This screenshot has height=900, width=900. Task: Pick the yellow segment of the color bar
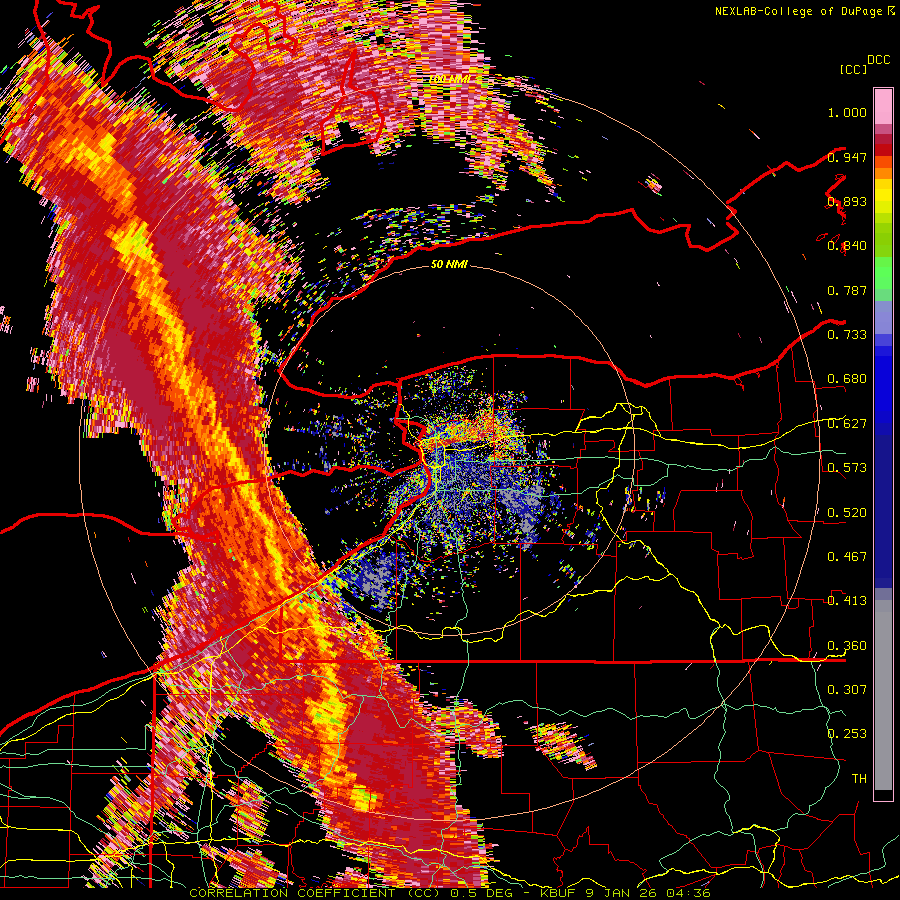883,197
